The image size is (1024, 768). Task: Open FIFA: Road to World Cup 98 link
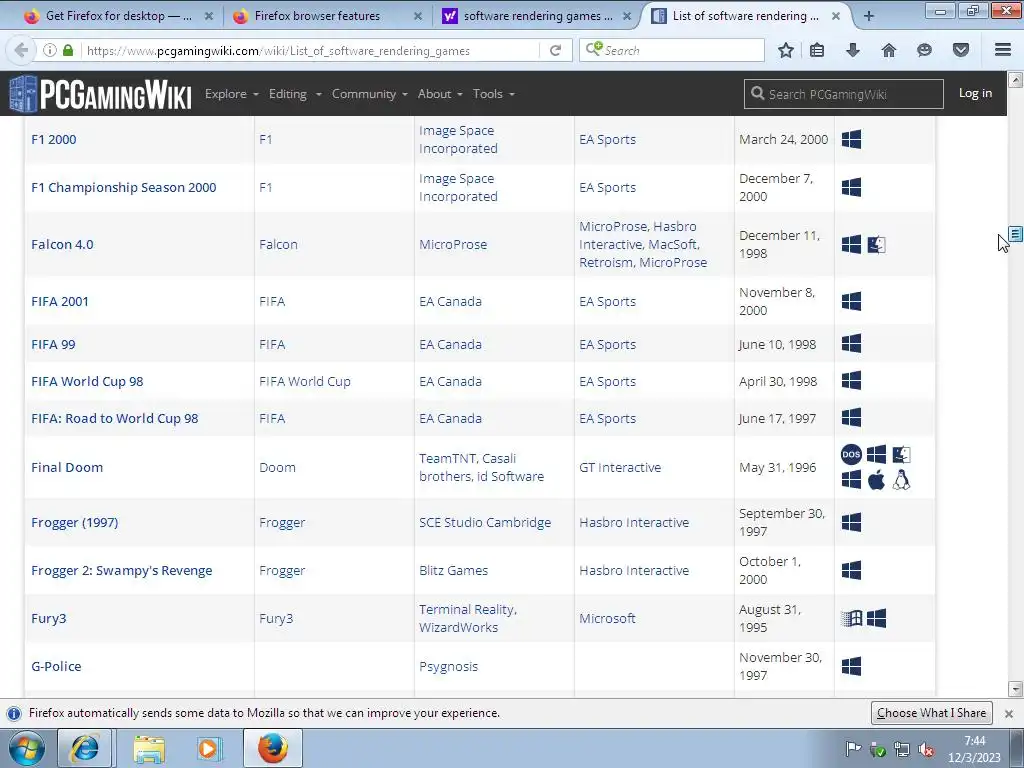[x=114, y=419]
